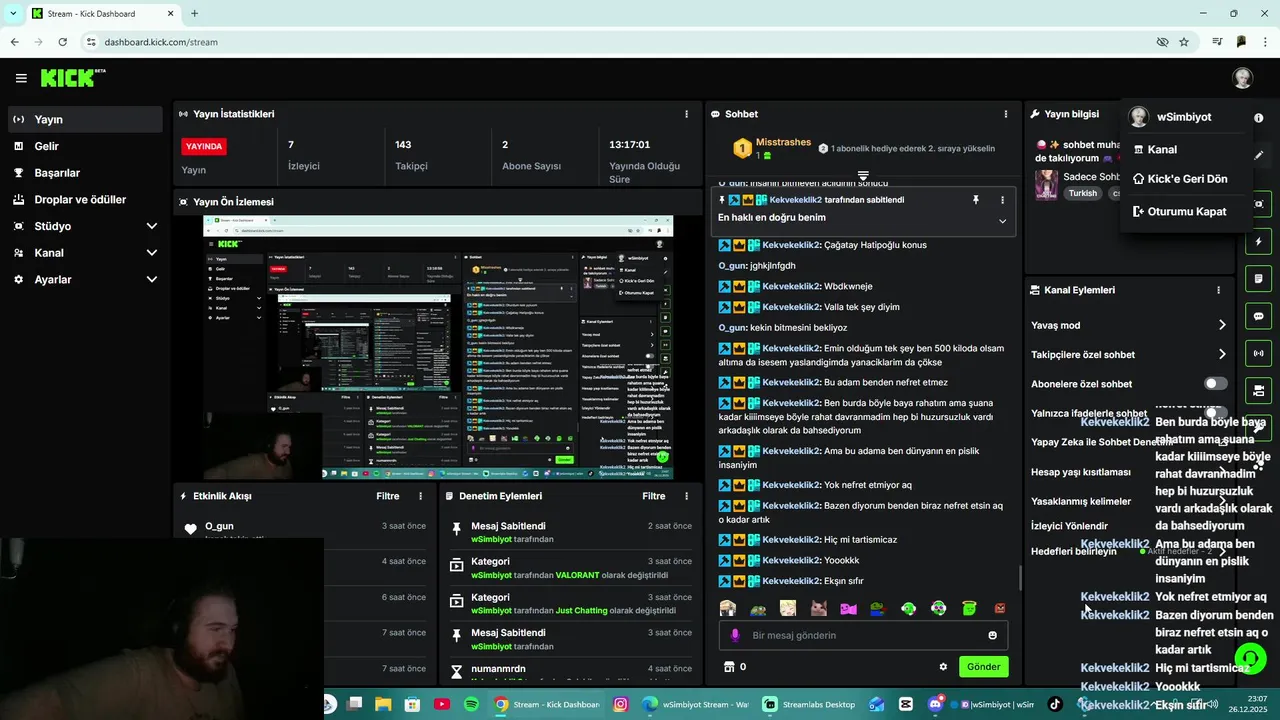Click the note page quick action icon
Screen dimensions: 1280x720
pyautogui.click(x=1259, y=279)
